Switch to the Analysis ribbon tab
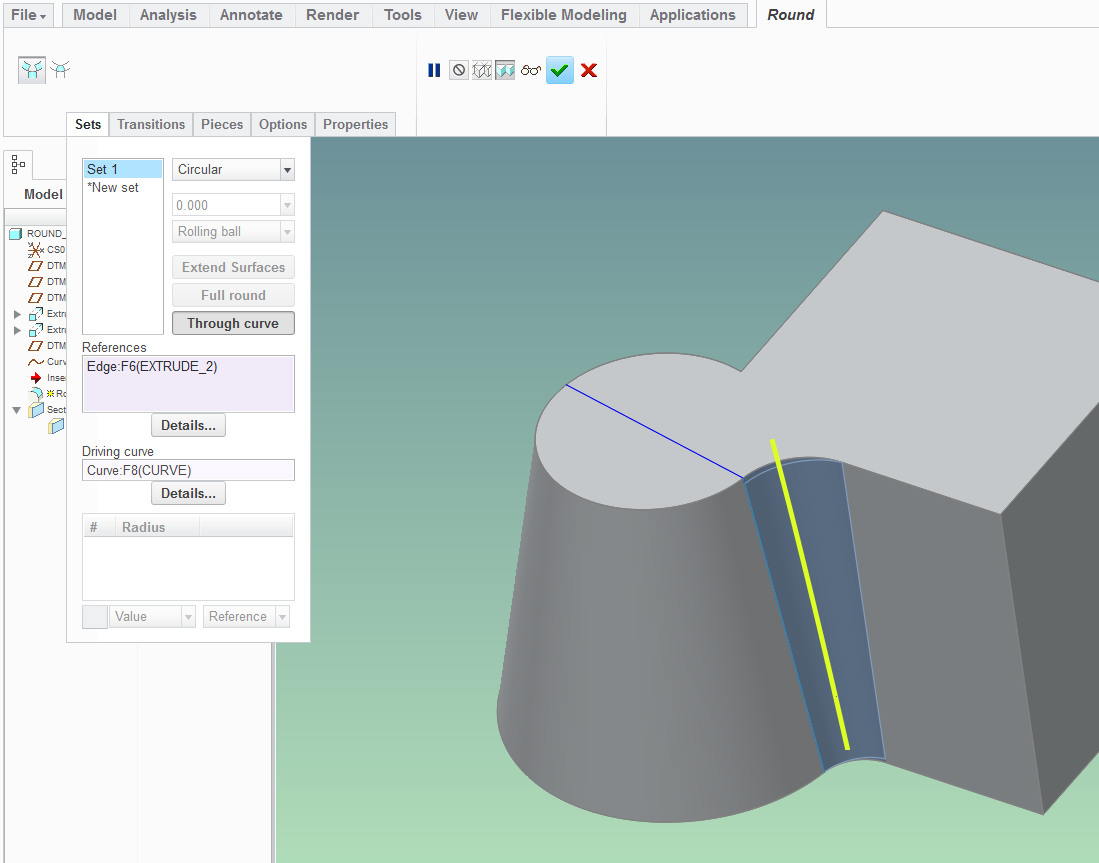 (x=168, y=15)
